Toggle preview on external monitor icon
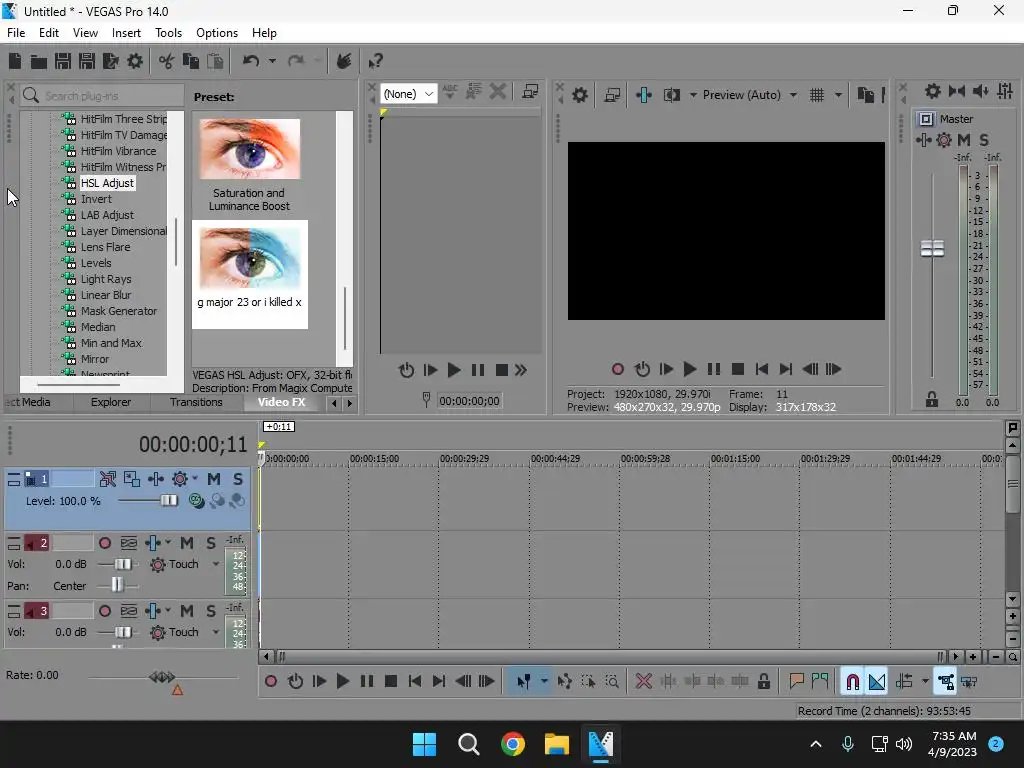 pos(612,95)
